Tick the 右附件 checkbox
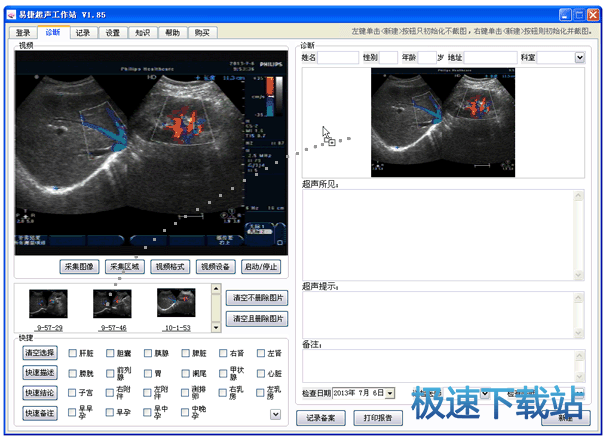The width and height of the screenshot is (605, 440). tap(110, 393)
